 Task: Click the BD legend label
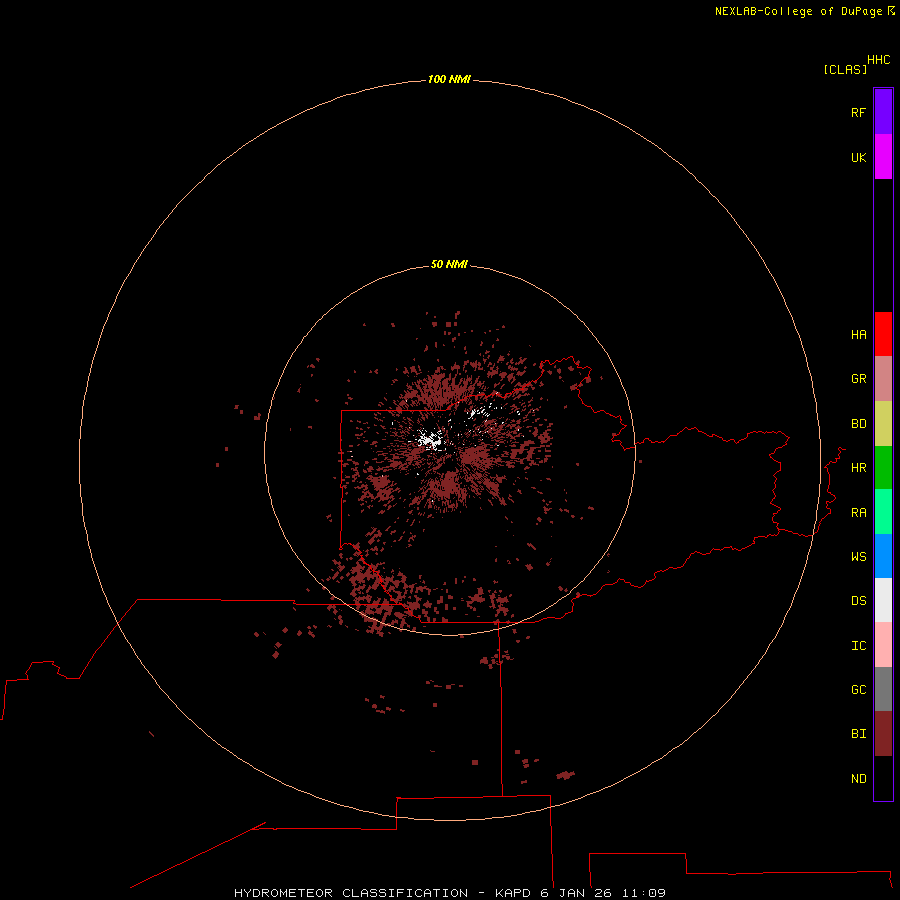click(x=859, y=424)
